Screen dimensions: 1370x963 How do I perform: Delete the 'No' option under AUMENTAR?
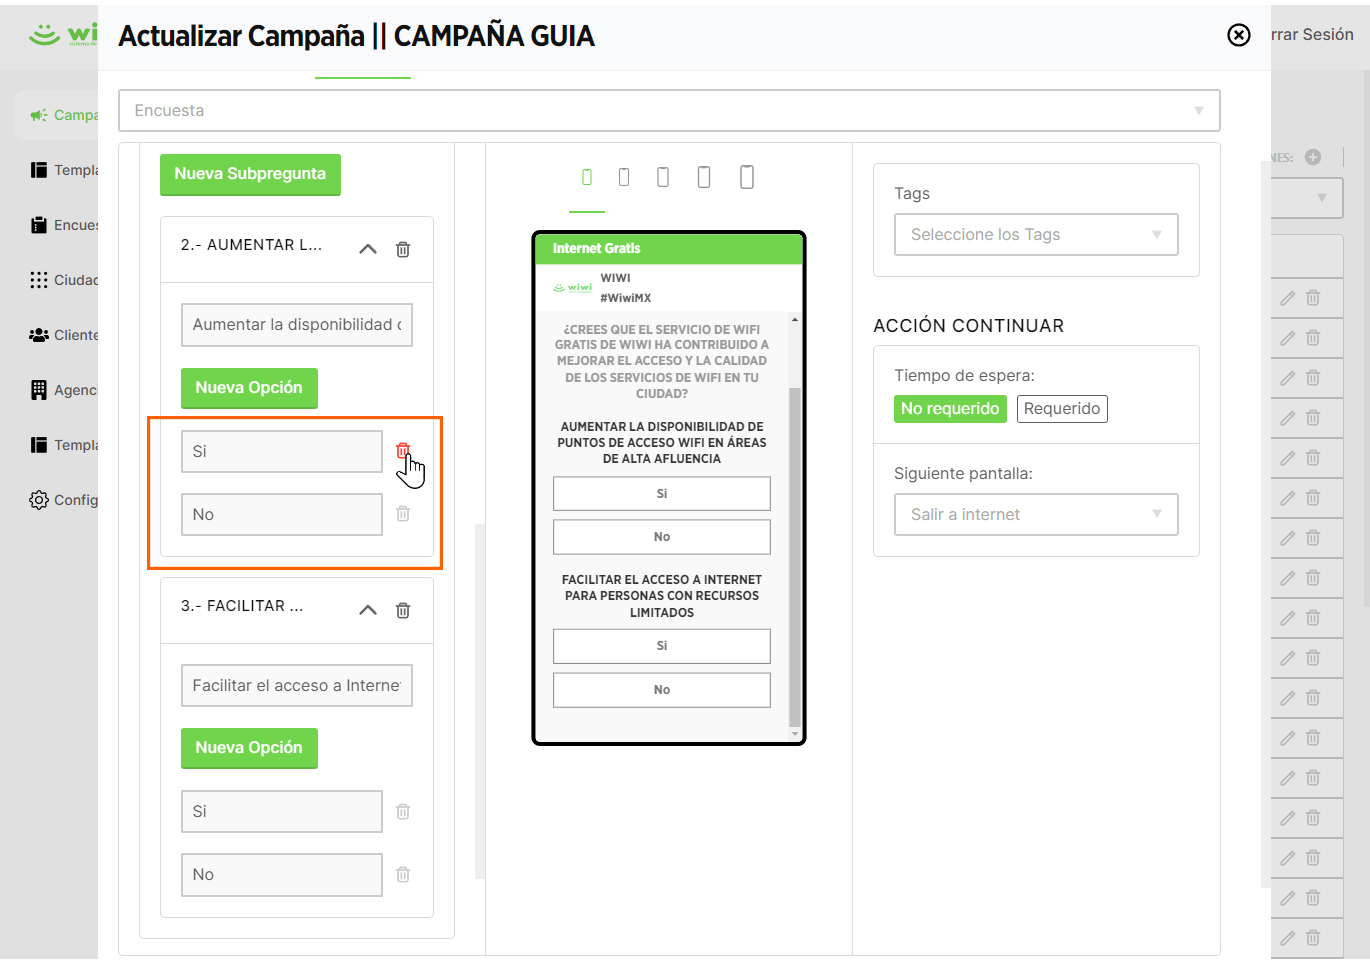pyautogui.click(x=403, y=514)
